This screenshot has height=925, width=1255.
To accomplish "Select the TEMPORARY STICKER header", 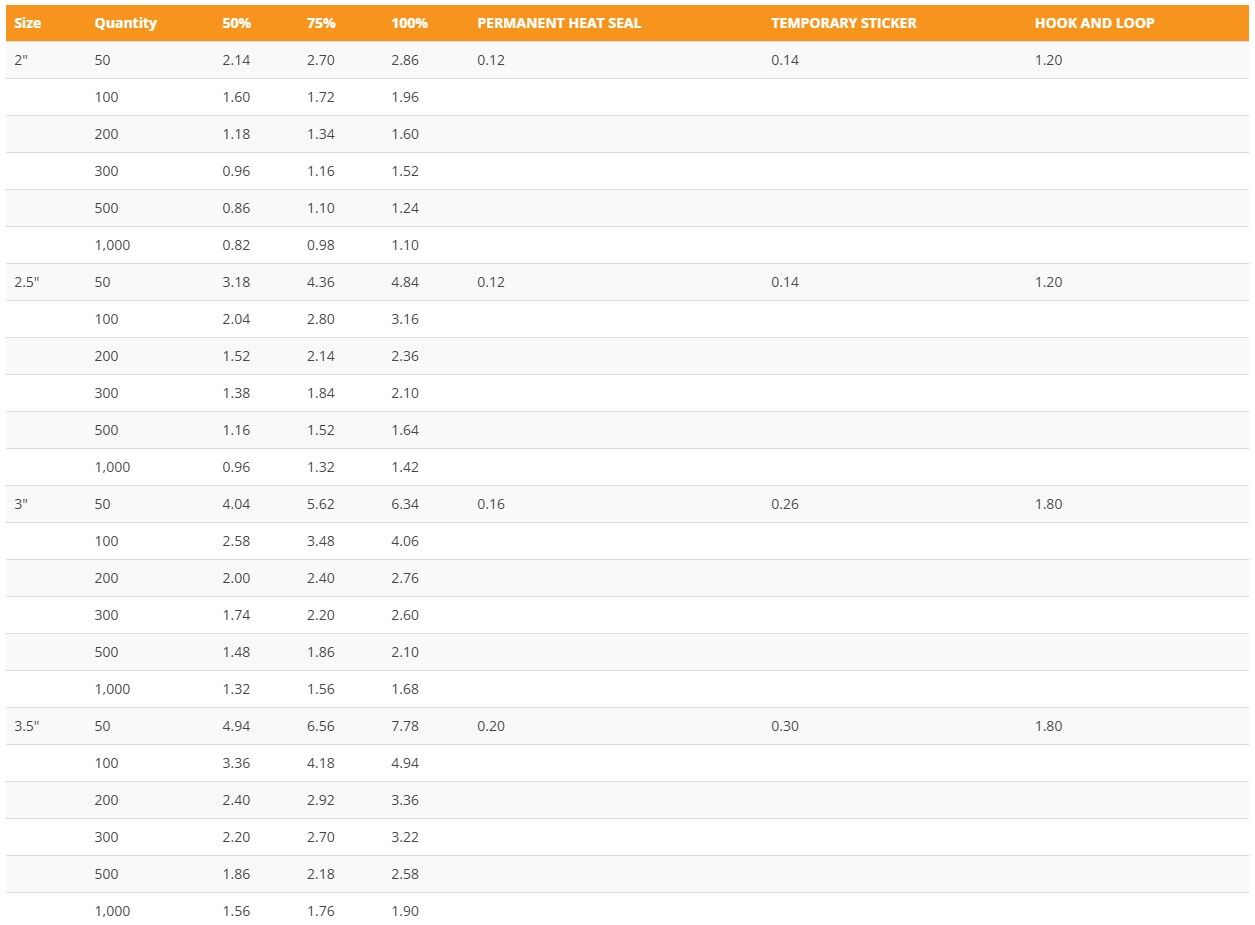I will coord(843,23).
